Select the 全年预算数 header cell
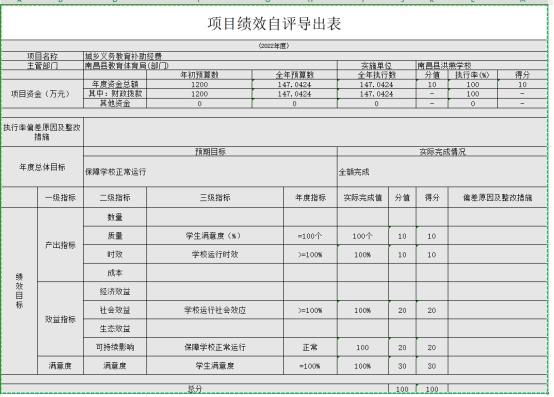The width and height of the screenshot is (554, 397). tap(295, 75)
